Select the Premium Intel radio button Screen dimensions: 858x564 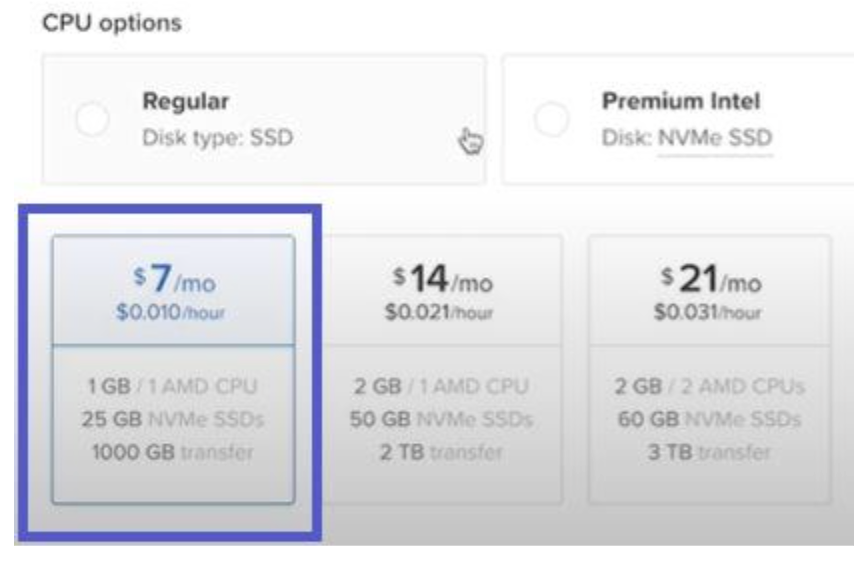tap(552, 119)
